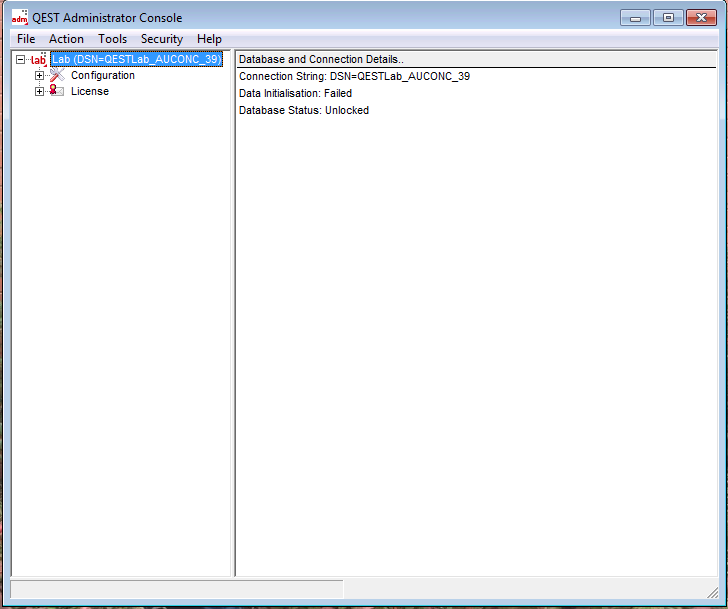Click the Data Initialisation: Failed line
The height and width of the screenshot is (609, 728).
295,93
